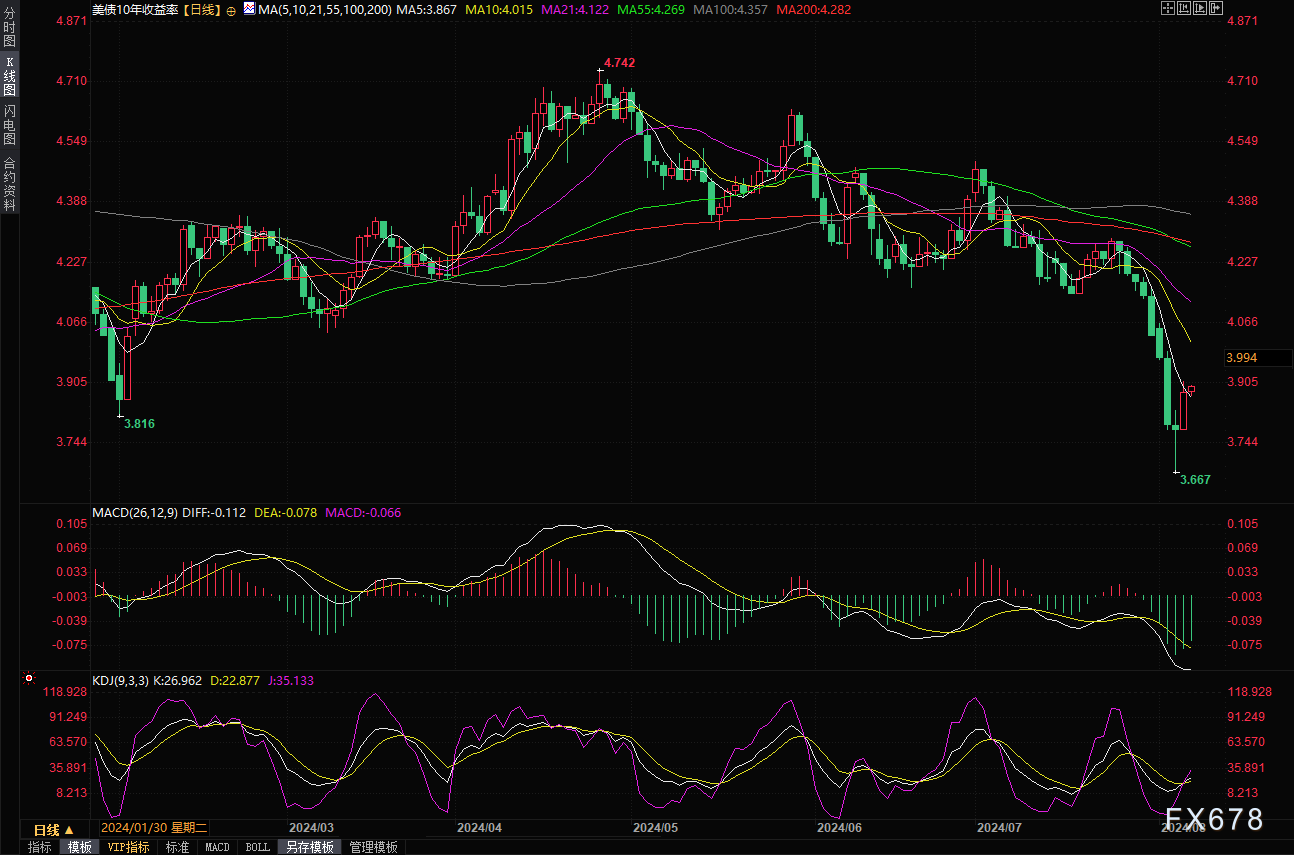Screen dimensions: 1294x855
Task: Open 合约资料 from left sidebar
Action: (9, 183)
